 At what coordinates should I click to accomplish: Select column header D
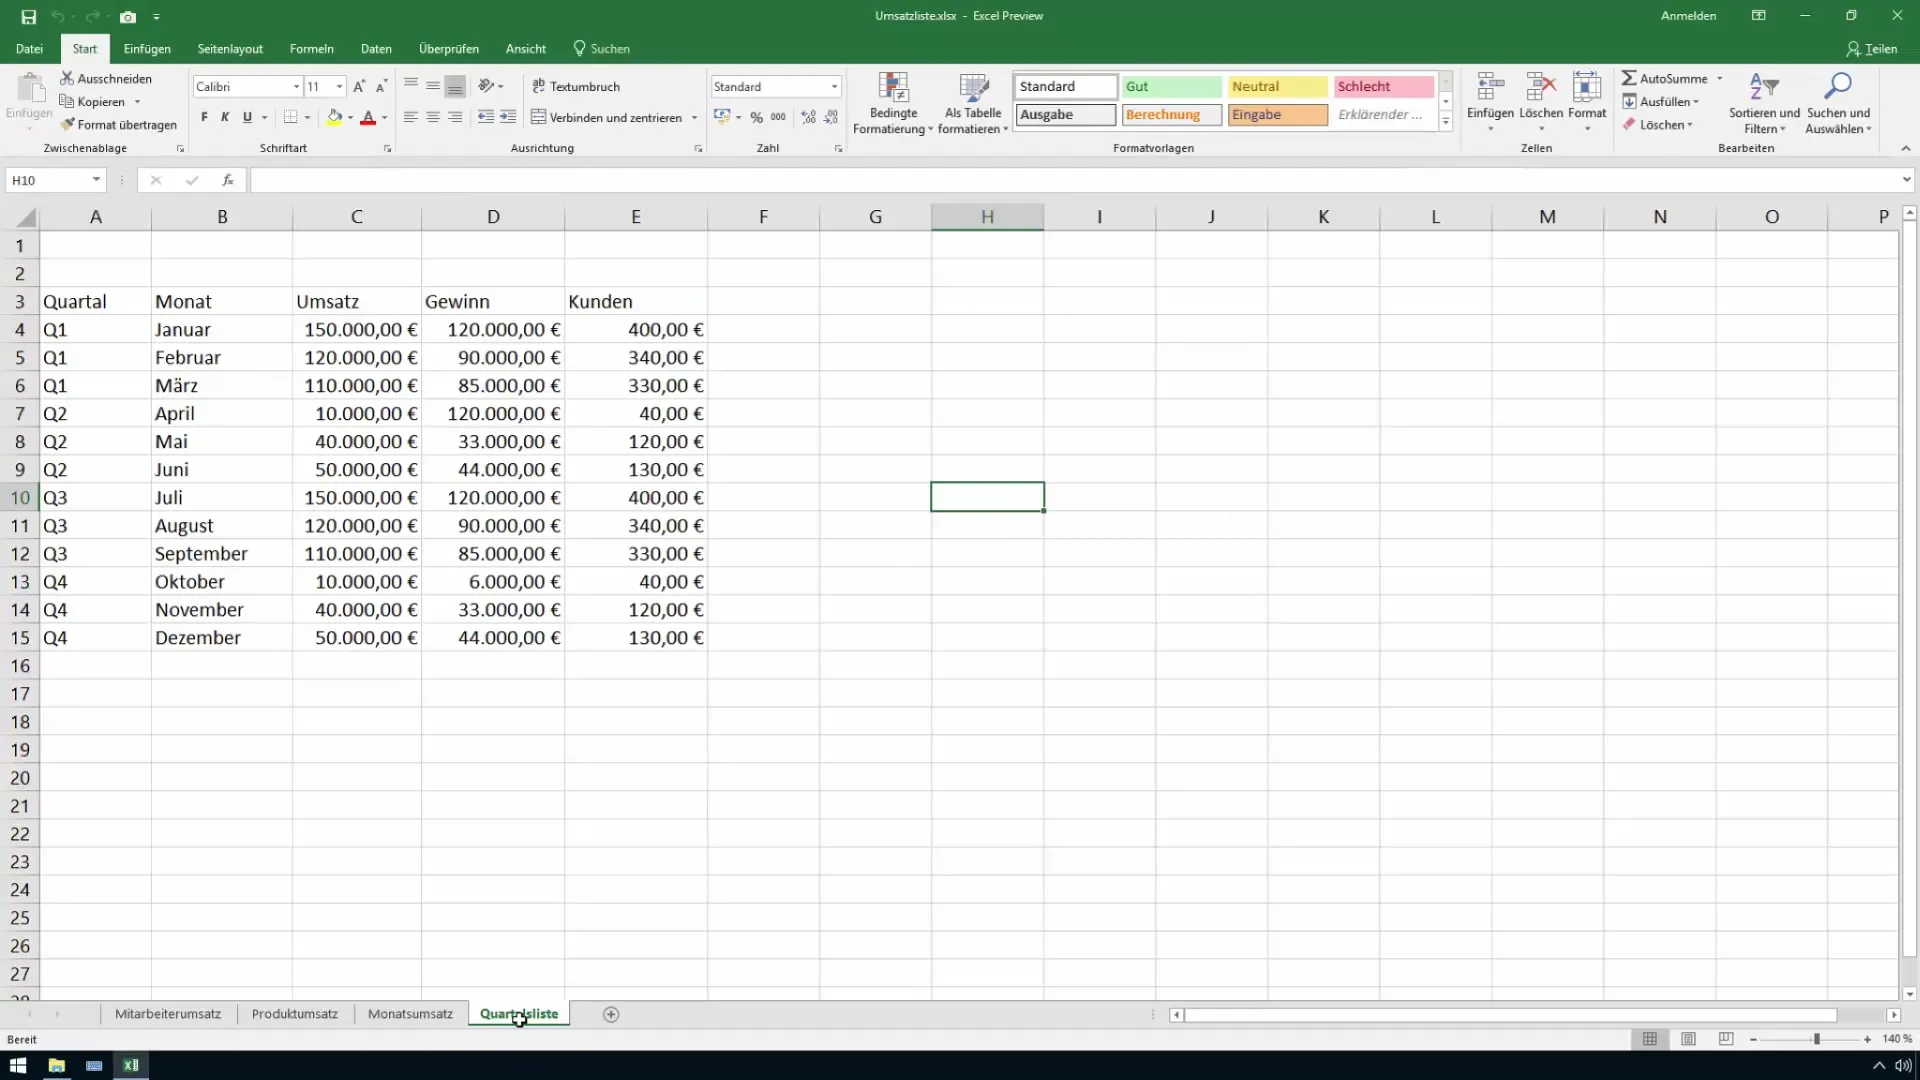(x=493, y=217)
